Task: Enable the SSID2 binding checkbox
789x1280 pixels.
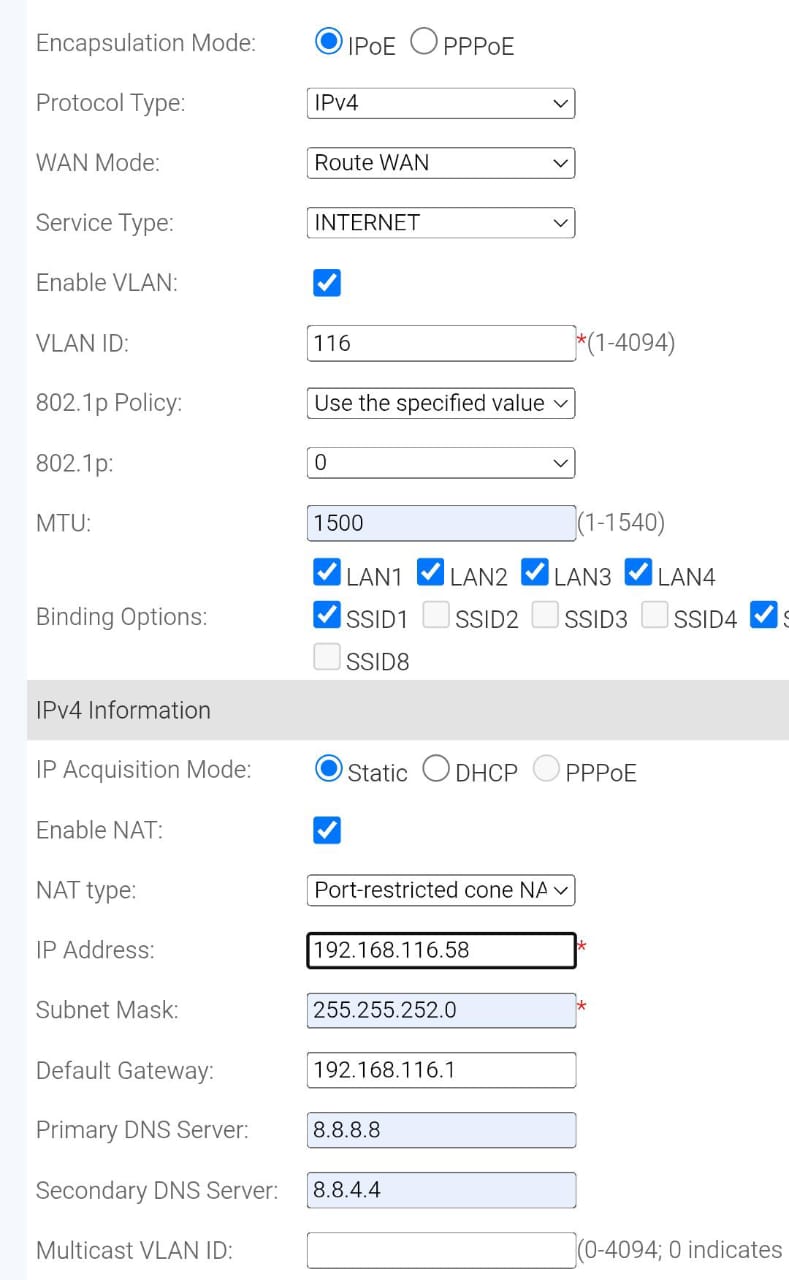Action: [x=436, y=615]
